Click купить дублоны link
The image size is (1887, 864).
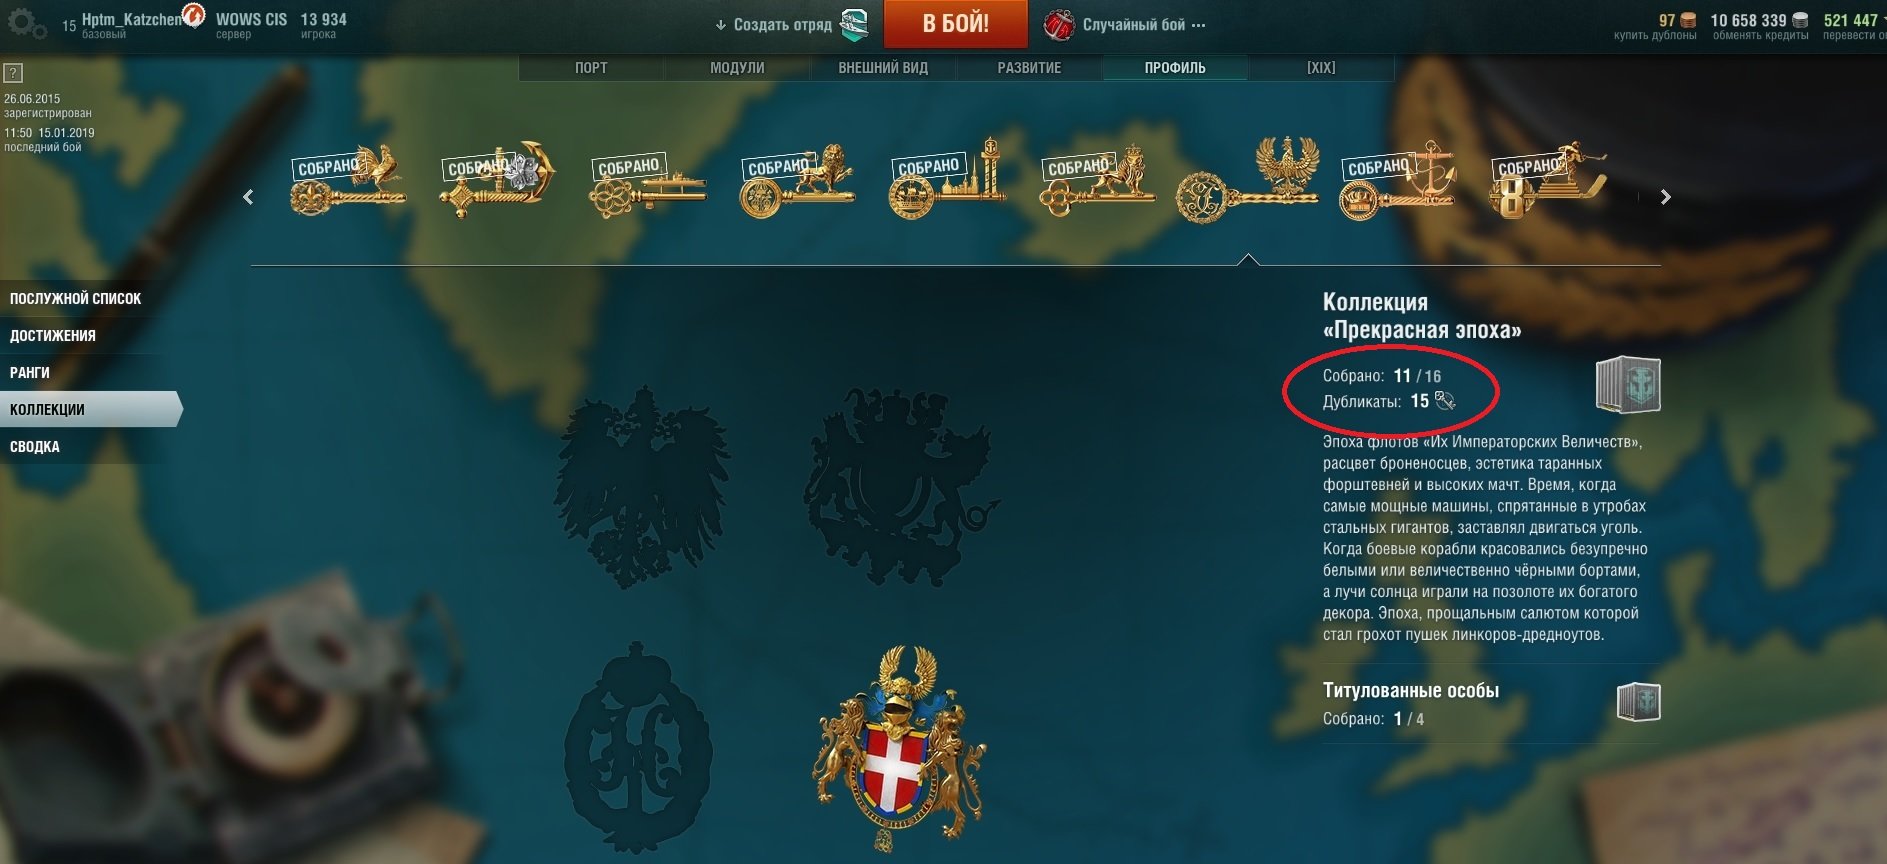click(x=1655, y=35)
